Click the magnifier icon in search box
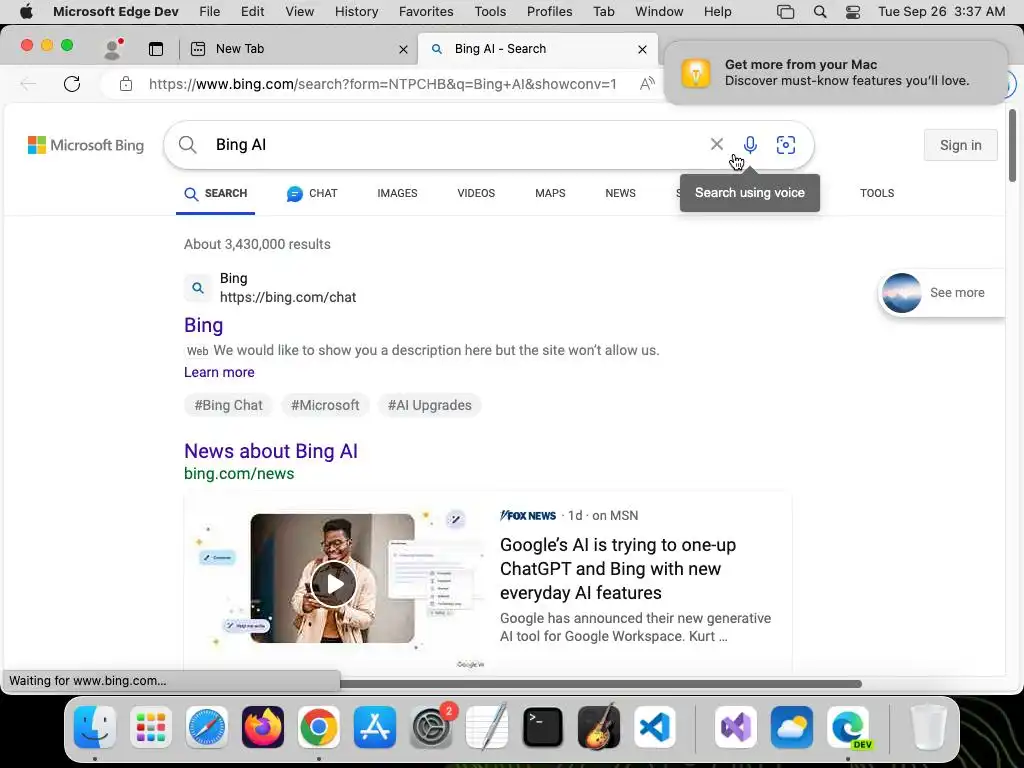This screenshot has height=768, width=1024. 187,144
